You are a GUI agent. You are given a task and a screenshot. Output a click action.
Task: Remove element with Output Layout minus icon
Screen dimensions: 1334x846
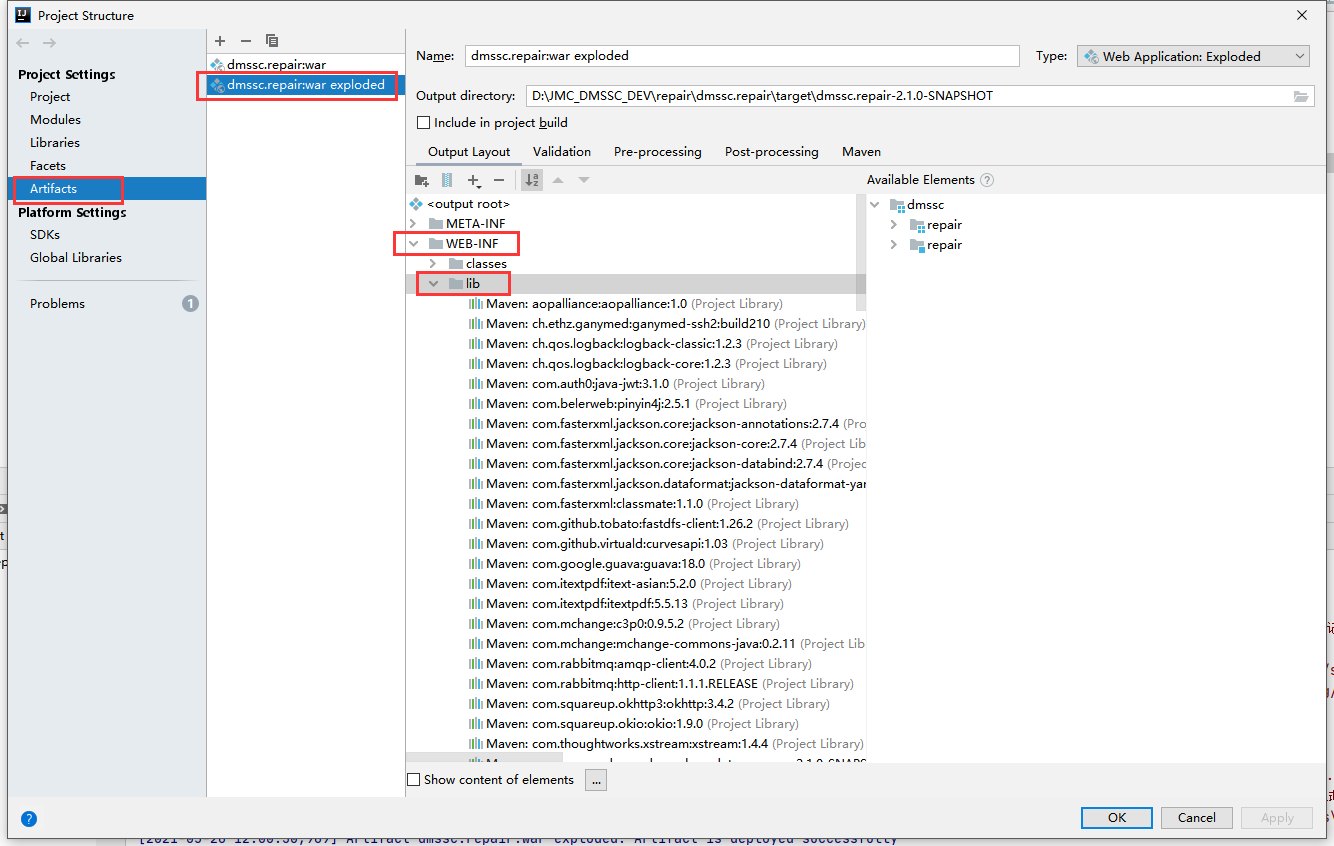point(499,180)
